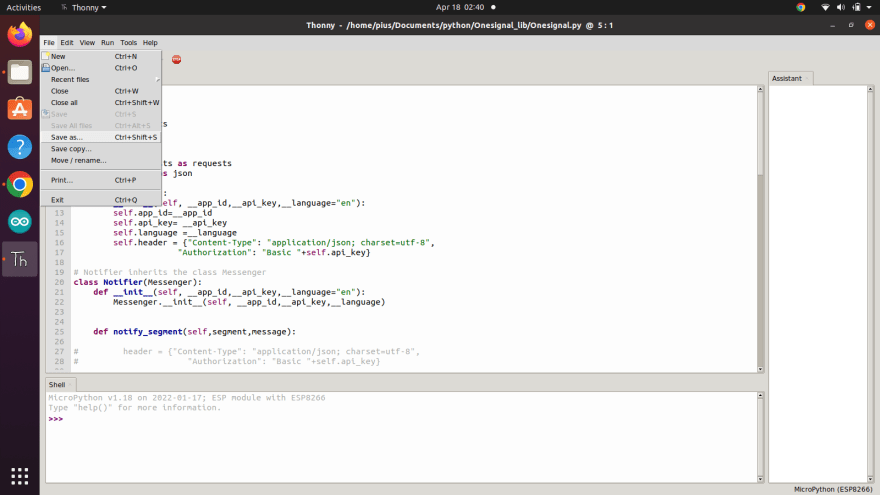This screenshot has width=880, height=495.
Task: Open the Files manager dock icon
Action: point(20,72)
